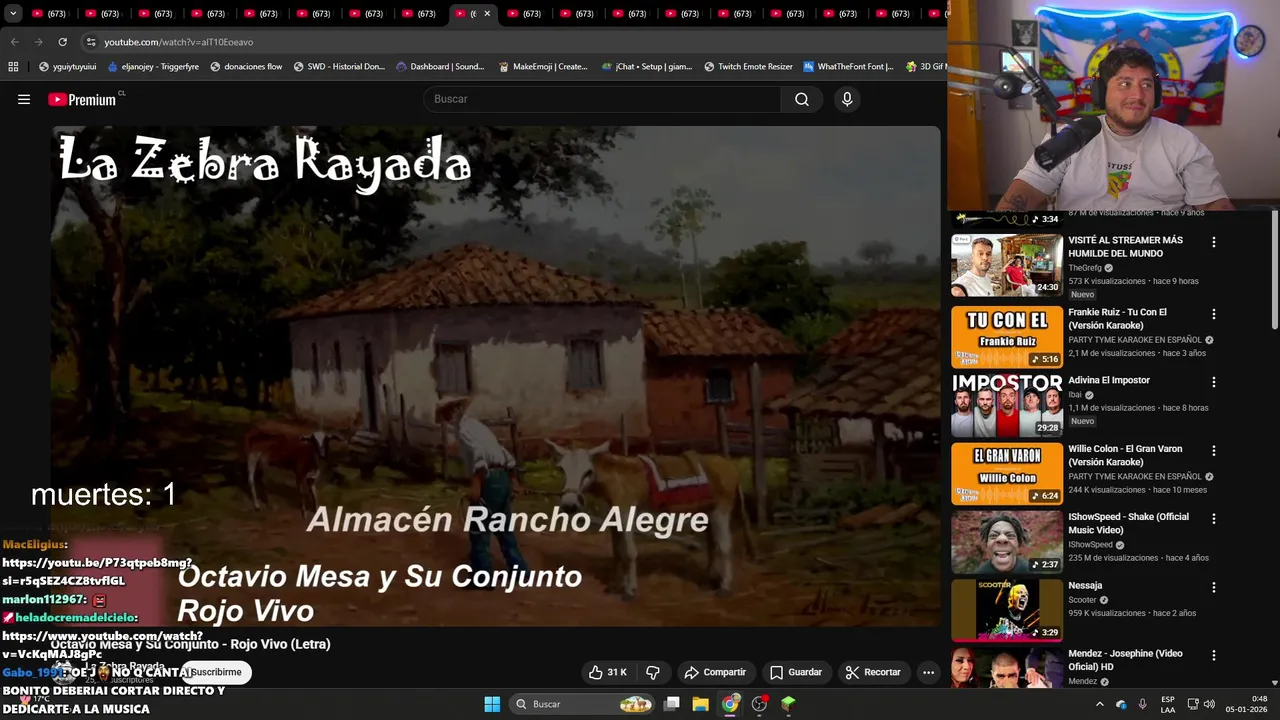This screenshot has height=720, width=1280.
Task: Open jChat Setup bookmark
Action: point(647,67)
